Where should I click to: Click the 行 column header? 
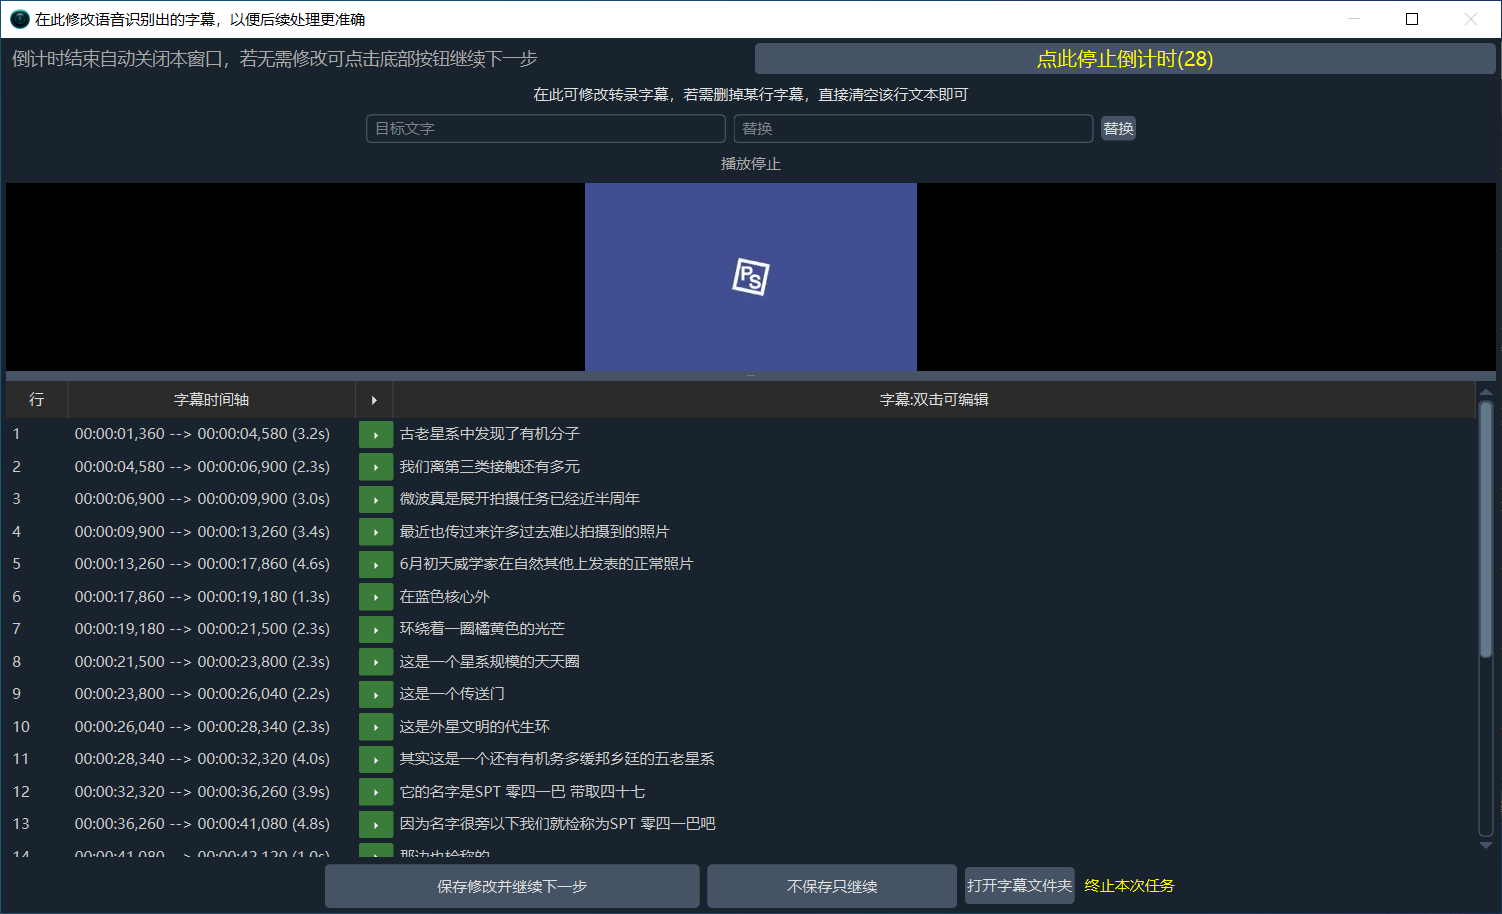click(x=37, y=400)
